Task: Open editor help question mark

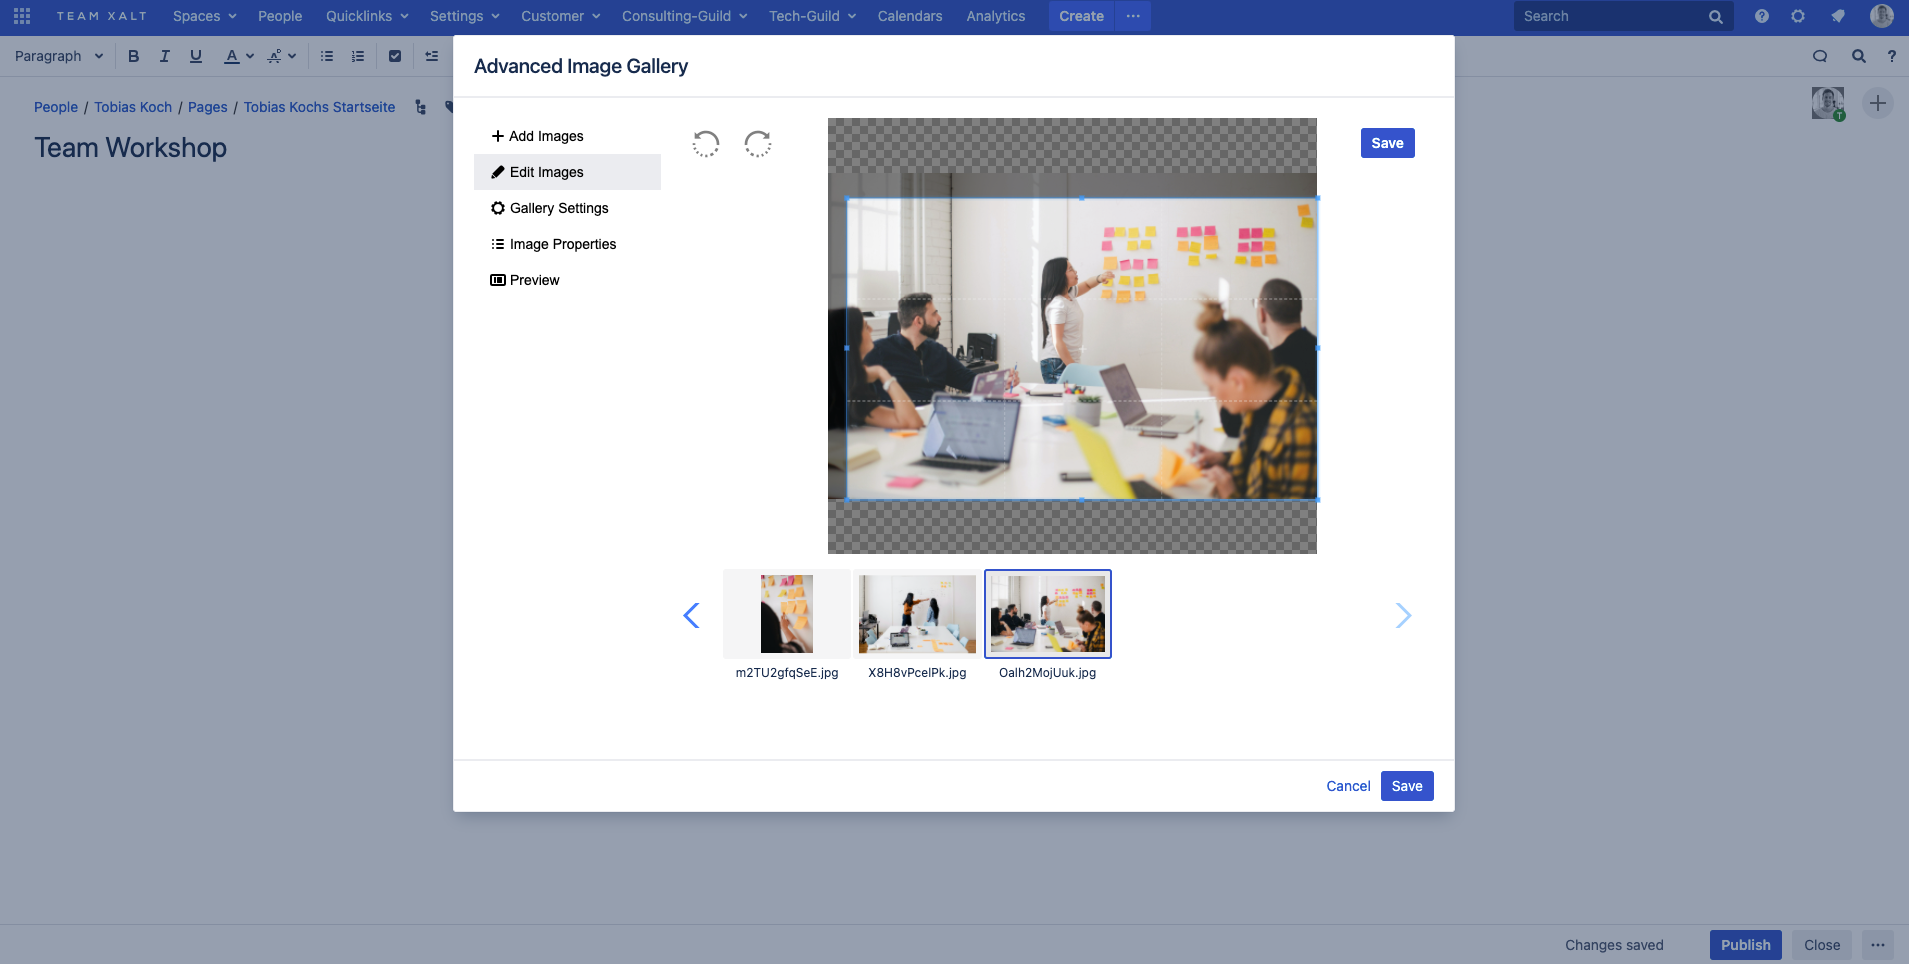Action: point(1891,56)
